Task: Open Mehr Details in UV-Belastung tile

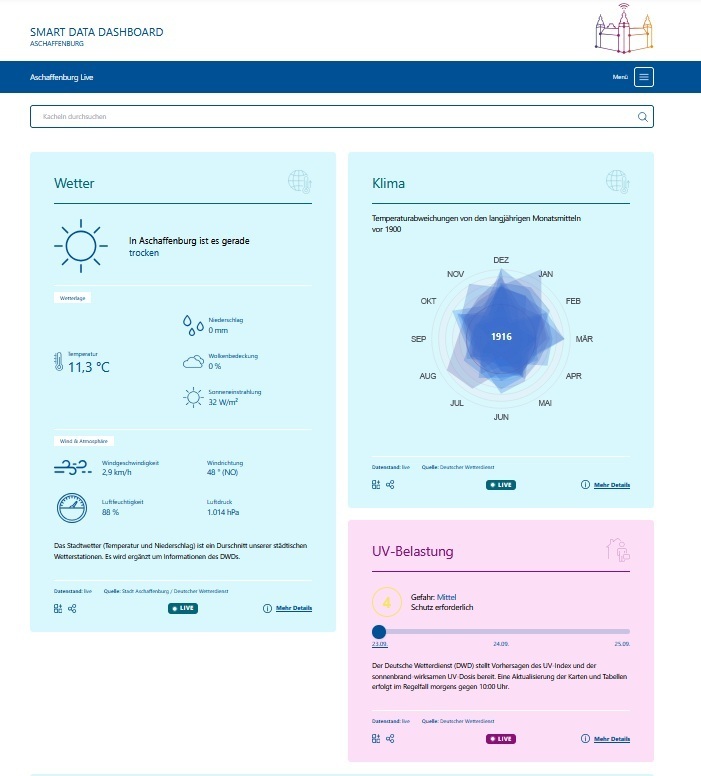Action: tap(612, 738)
